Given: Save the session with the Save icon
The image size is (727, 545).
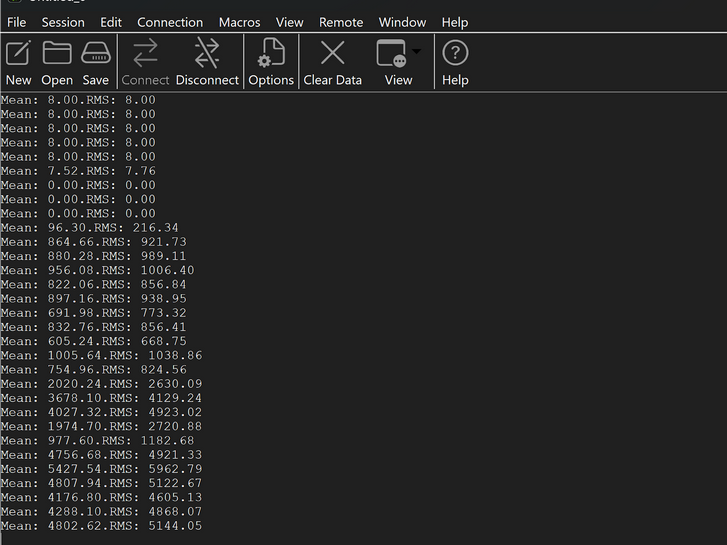Looking at the screenshot, I should click(x=96, y=53).
